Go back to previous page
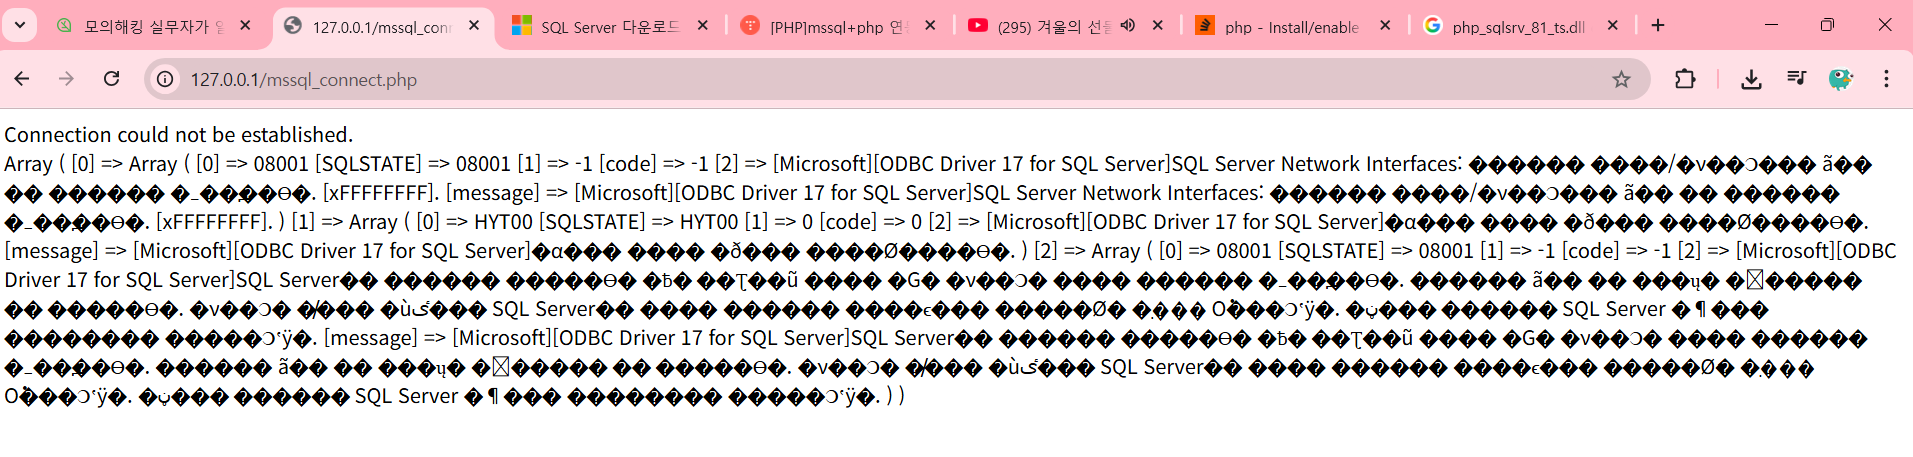The image size is (1913, 457). click(22, 79)
